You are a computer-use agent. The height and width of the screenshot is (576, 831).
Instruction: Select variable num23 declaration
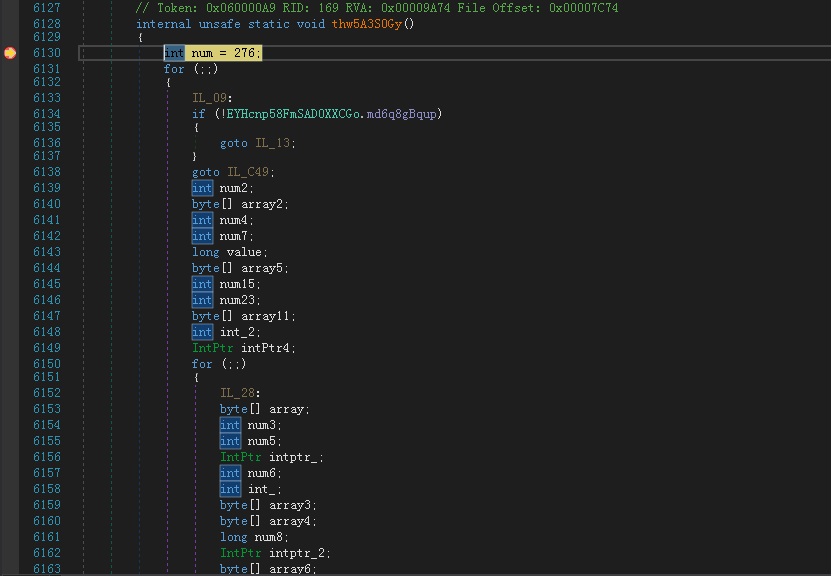pyautogui.click(x=237, y=300)
